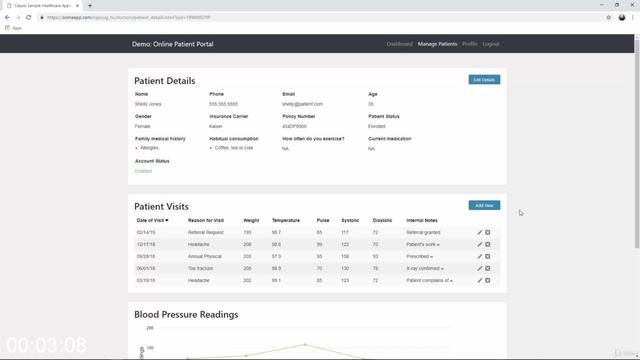Click the page vertical scrollbar
The height and width of the screenshot is (360, 640).
[x=637, y=143]
